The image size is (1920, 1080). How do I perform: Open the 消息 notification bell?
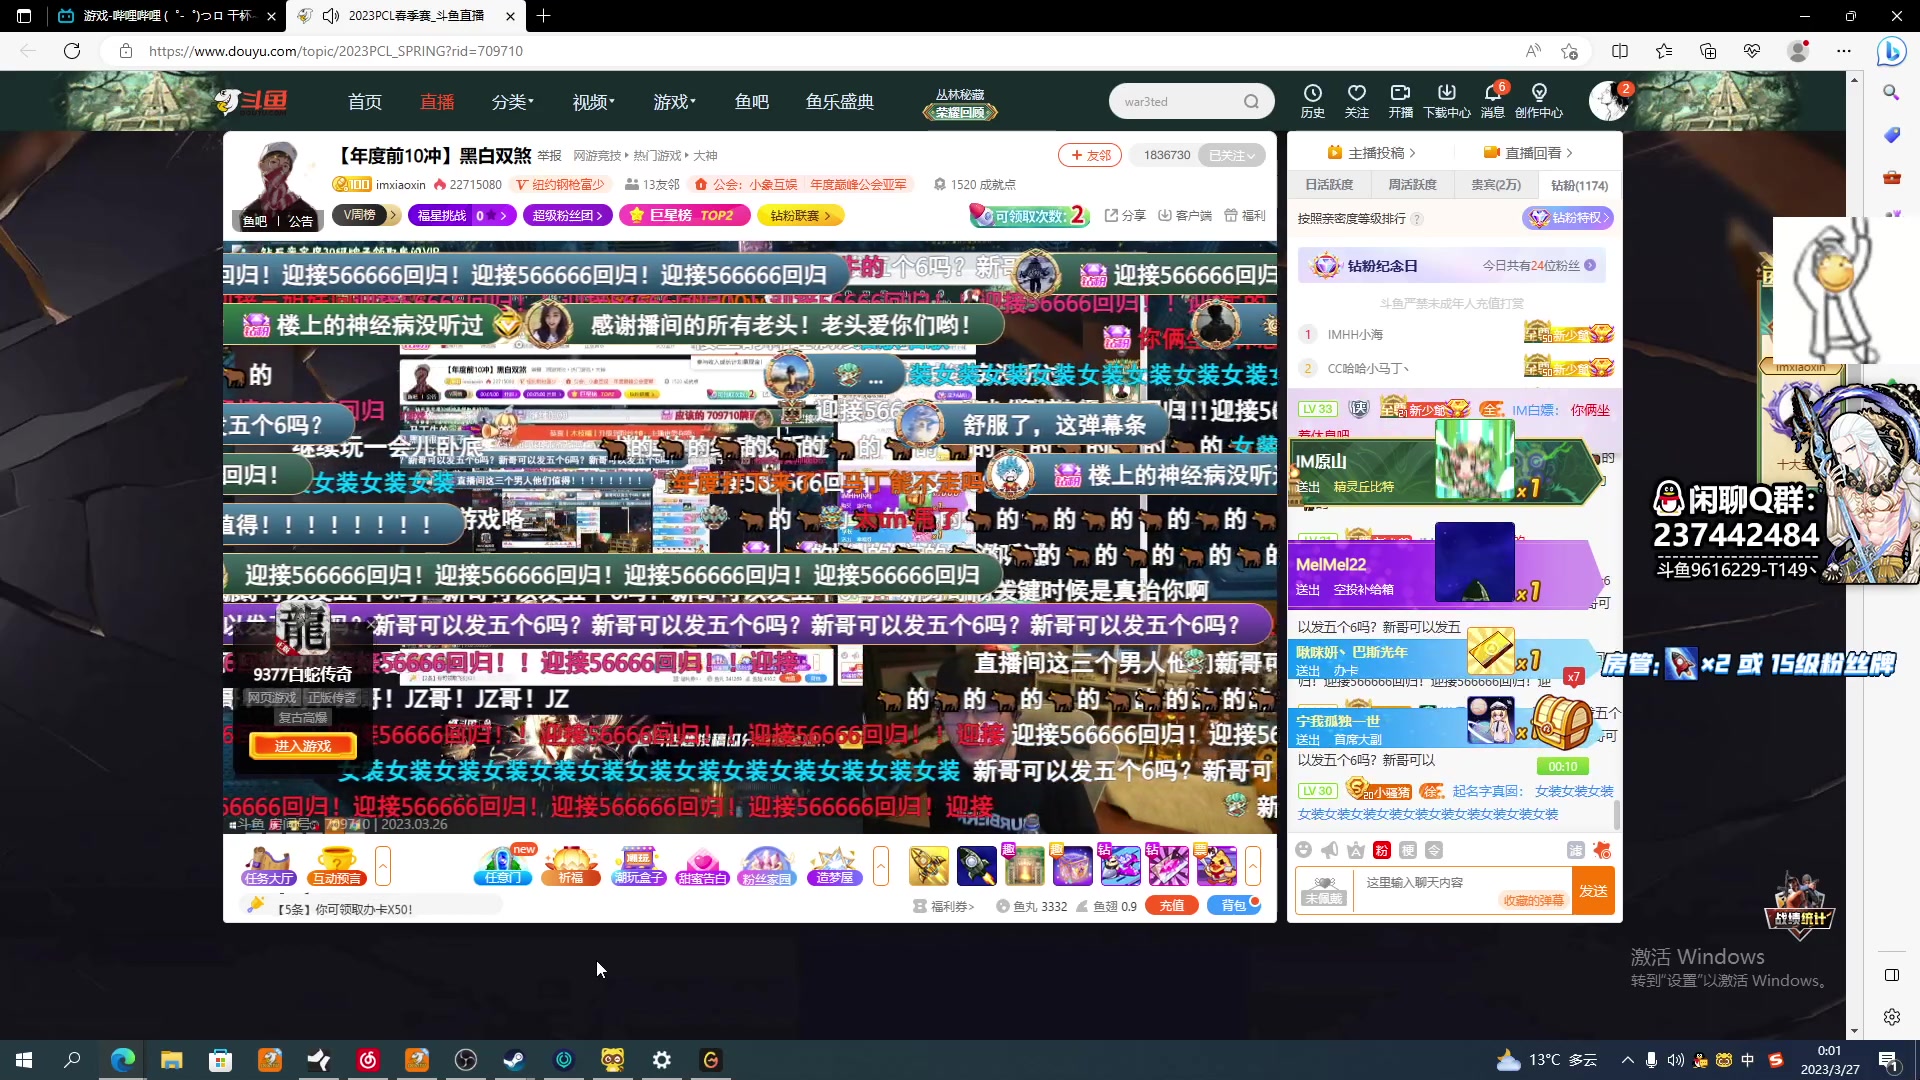tap(1492, 100)
